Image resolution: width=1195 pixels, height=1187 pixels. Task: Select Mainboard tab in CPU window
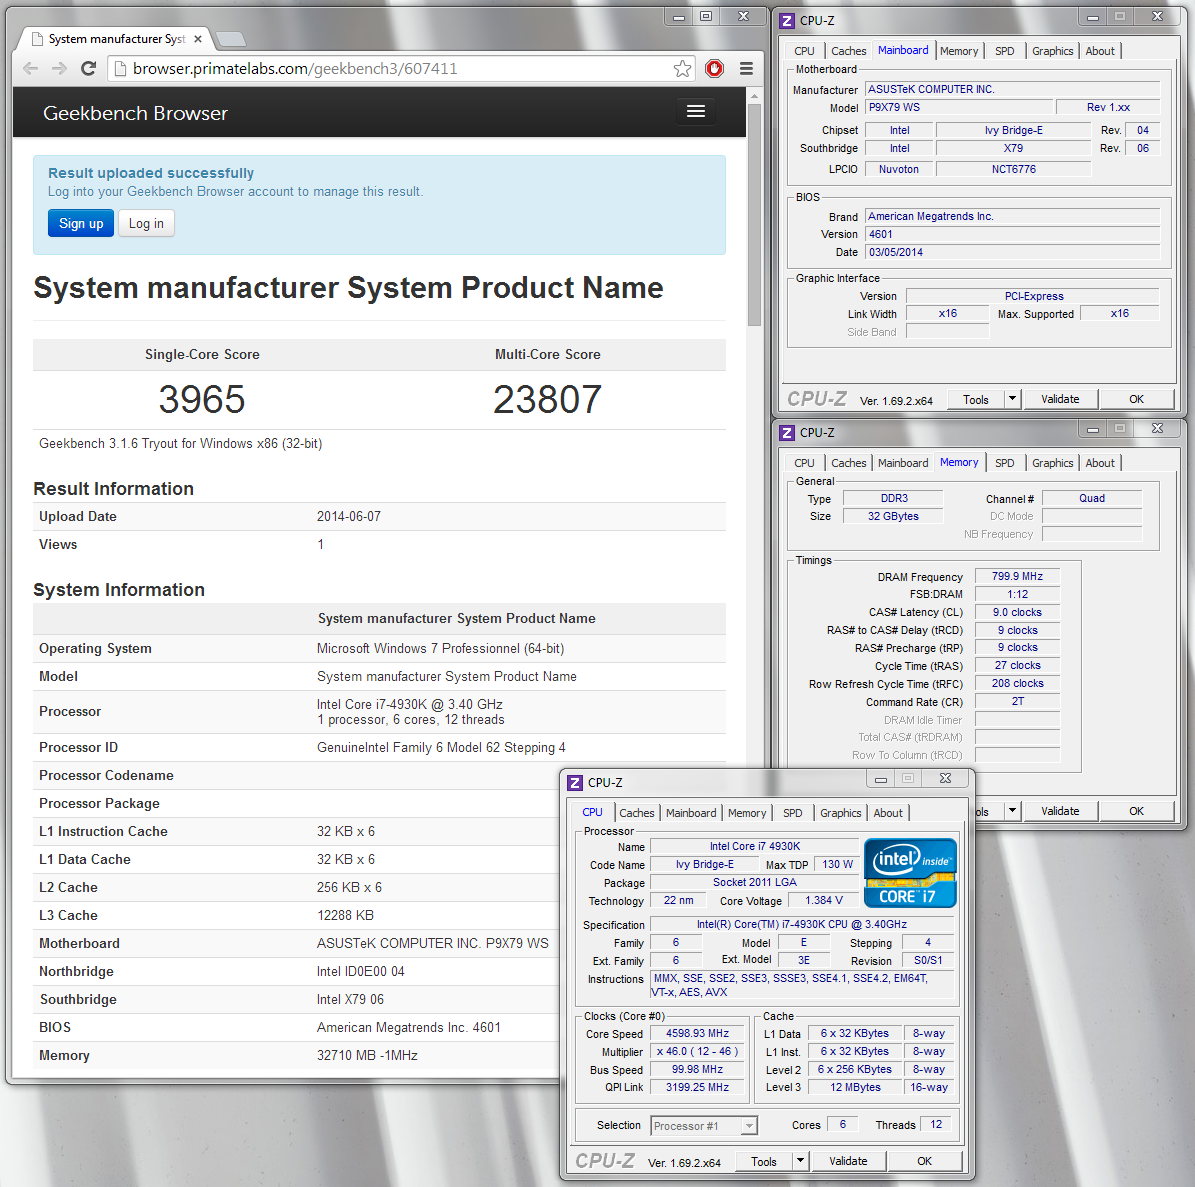pos(691,813)
